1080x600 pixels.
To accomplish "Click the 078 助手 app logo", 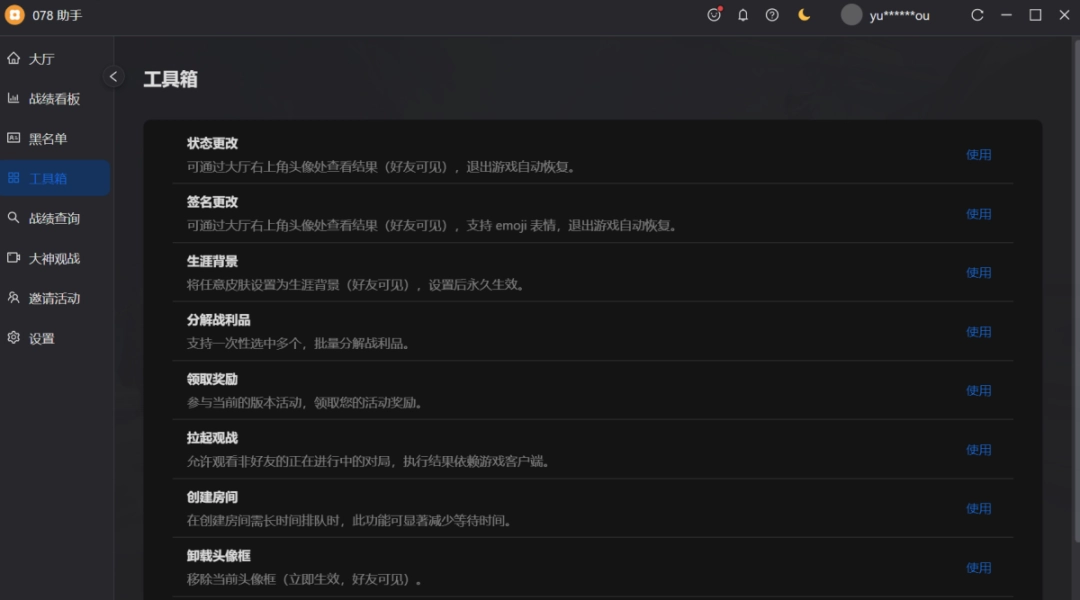I will pyautogui.click(x=15, y=15).
